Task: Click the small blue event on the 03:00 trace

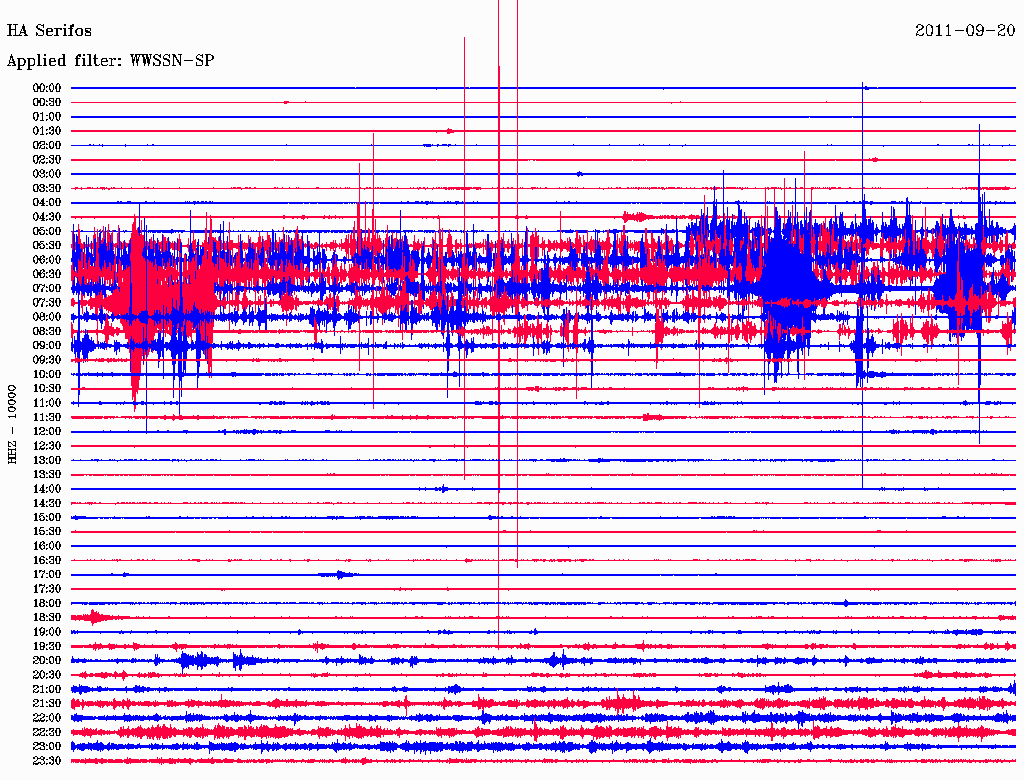Action: coord(579,174)
